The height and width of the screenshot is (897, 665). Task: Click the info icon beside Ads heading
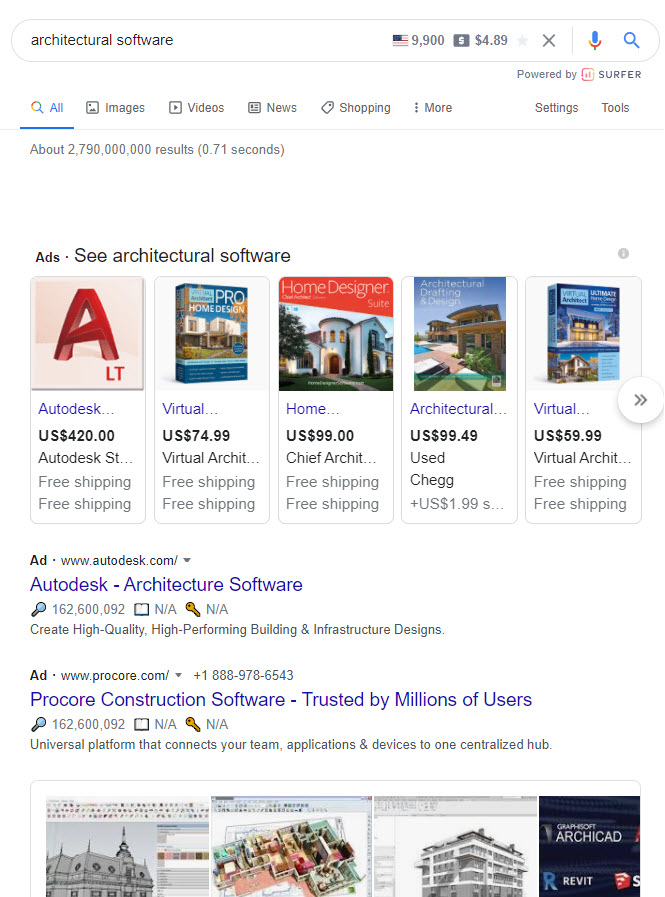point(623,254)
